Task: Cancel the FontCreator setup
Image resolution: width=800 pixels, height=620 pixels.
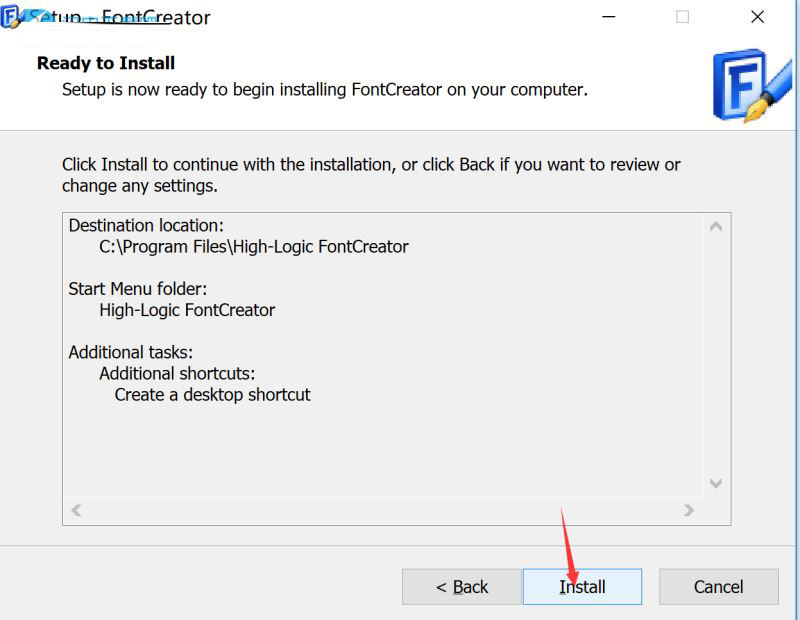Action: point(718,587)
